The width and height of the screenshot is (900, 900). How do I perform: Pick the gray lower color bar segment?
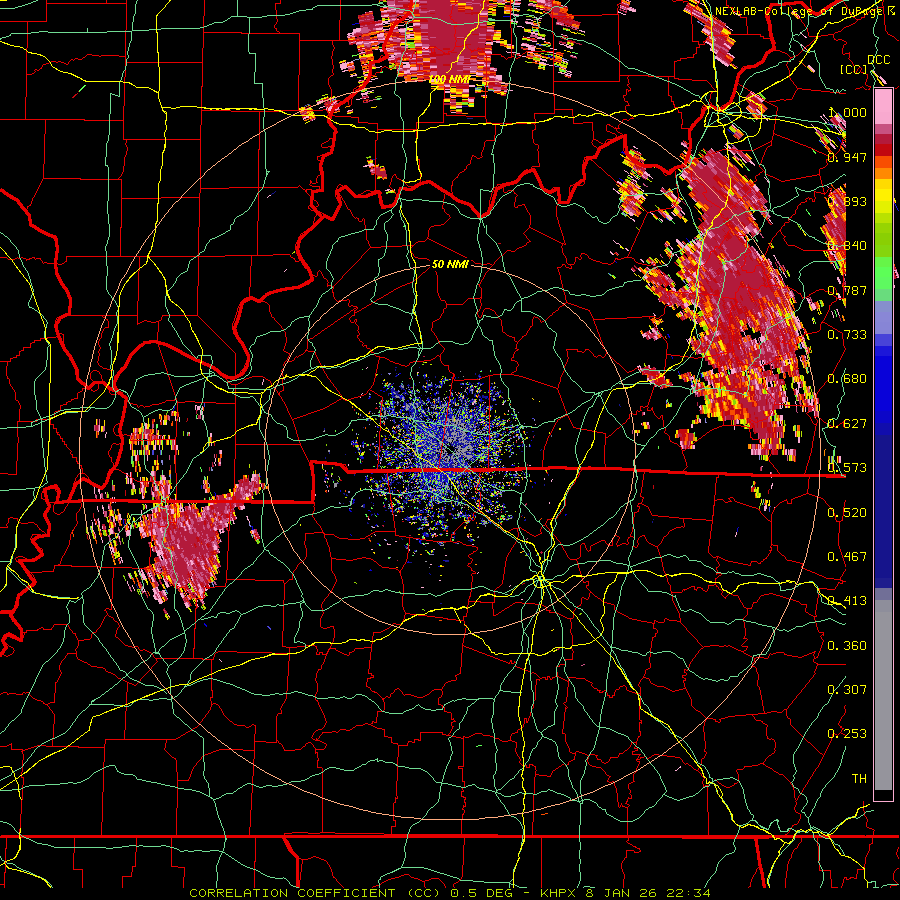(x=883, y=695)
